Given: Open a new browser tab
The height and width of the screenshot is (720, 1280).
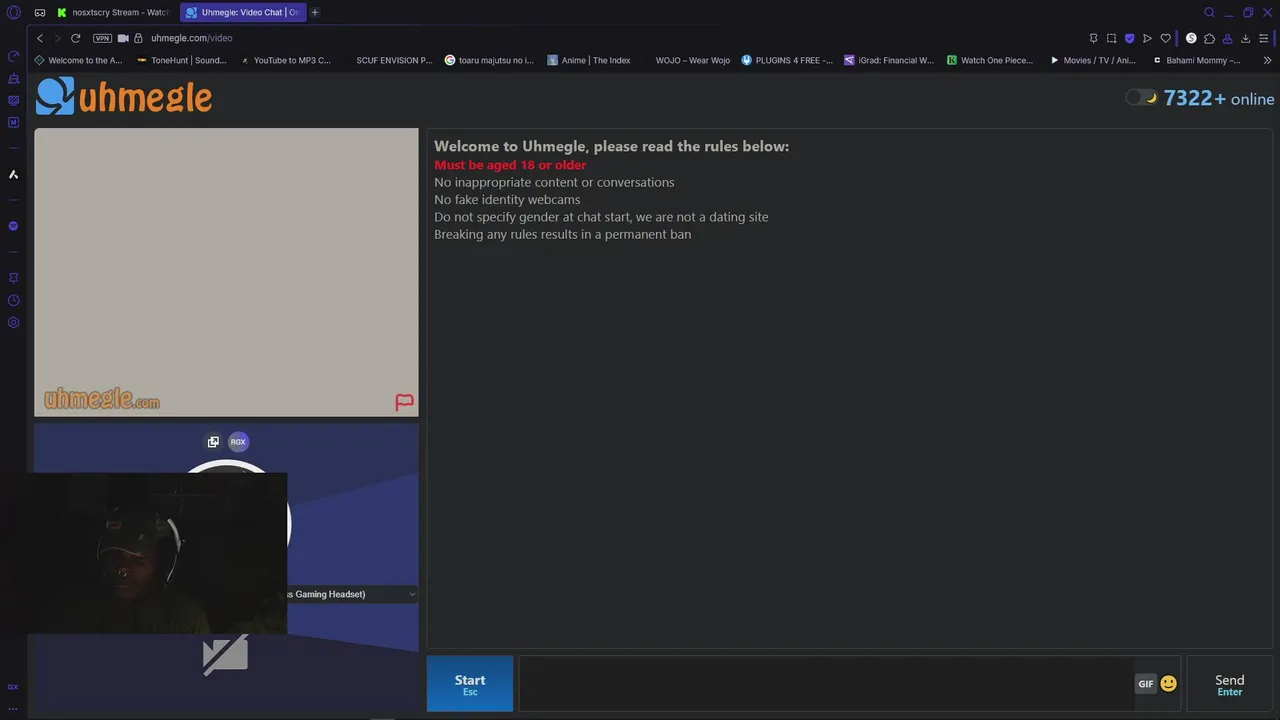Looking at the screenshot, I should coord(315,12).
